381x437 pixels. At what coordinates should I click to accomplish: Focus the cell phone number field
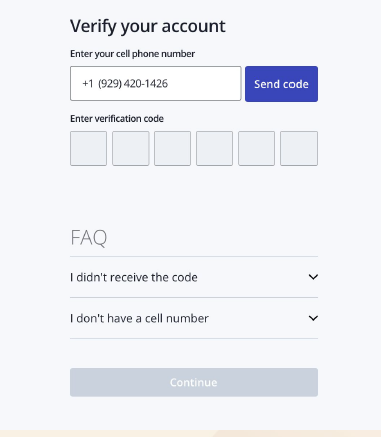pyautogui.click(x=156, y=83)
